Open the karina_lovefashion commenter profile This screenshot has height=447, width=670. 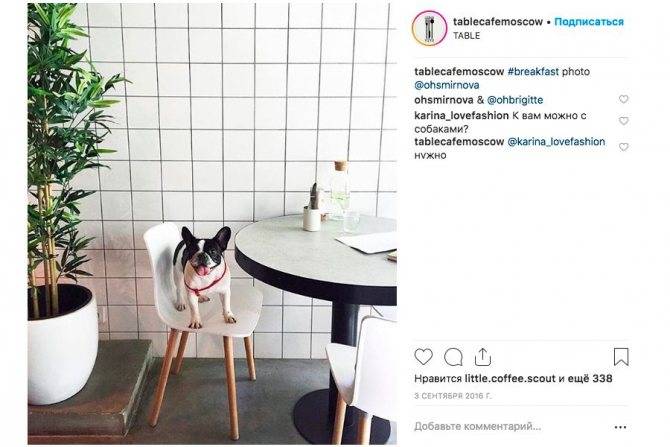[x=461, y=116]
